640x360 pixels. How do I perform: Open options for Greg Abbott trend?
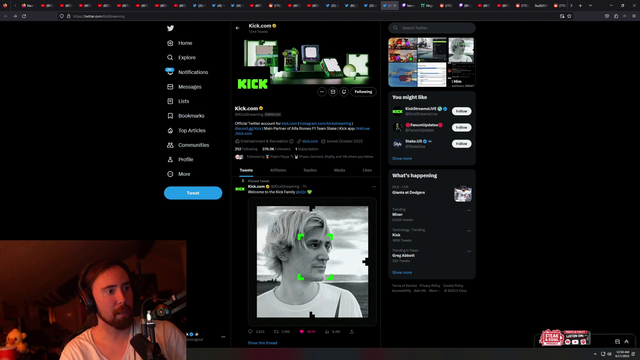[x=469, y=251]
